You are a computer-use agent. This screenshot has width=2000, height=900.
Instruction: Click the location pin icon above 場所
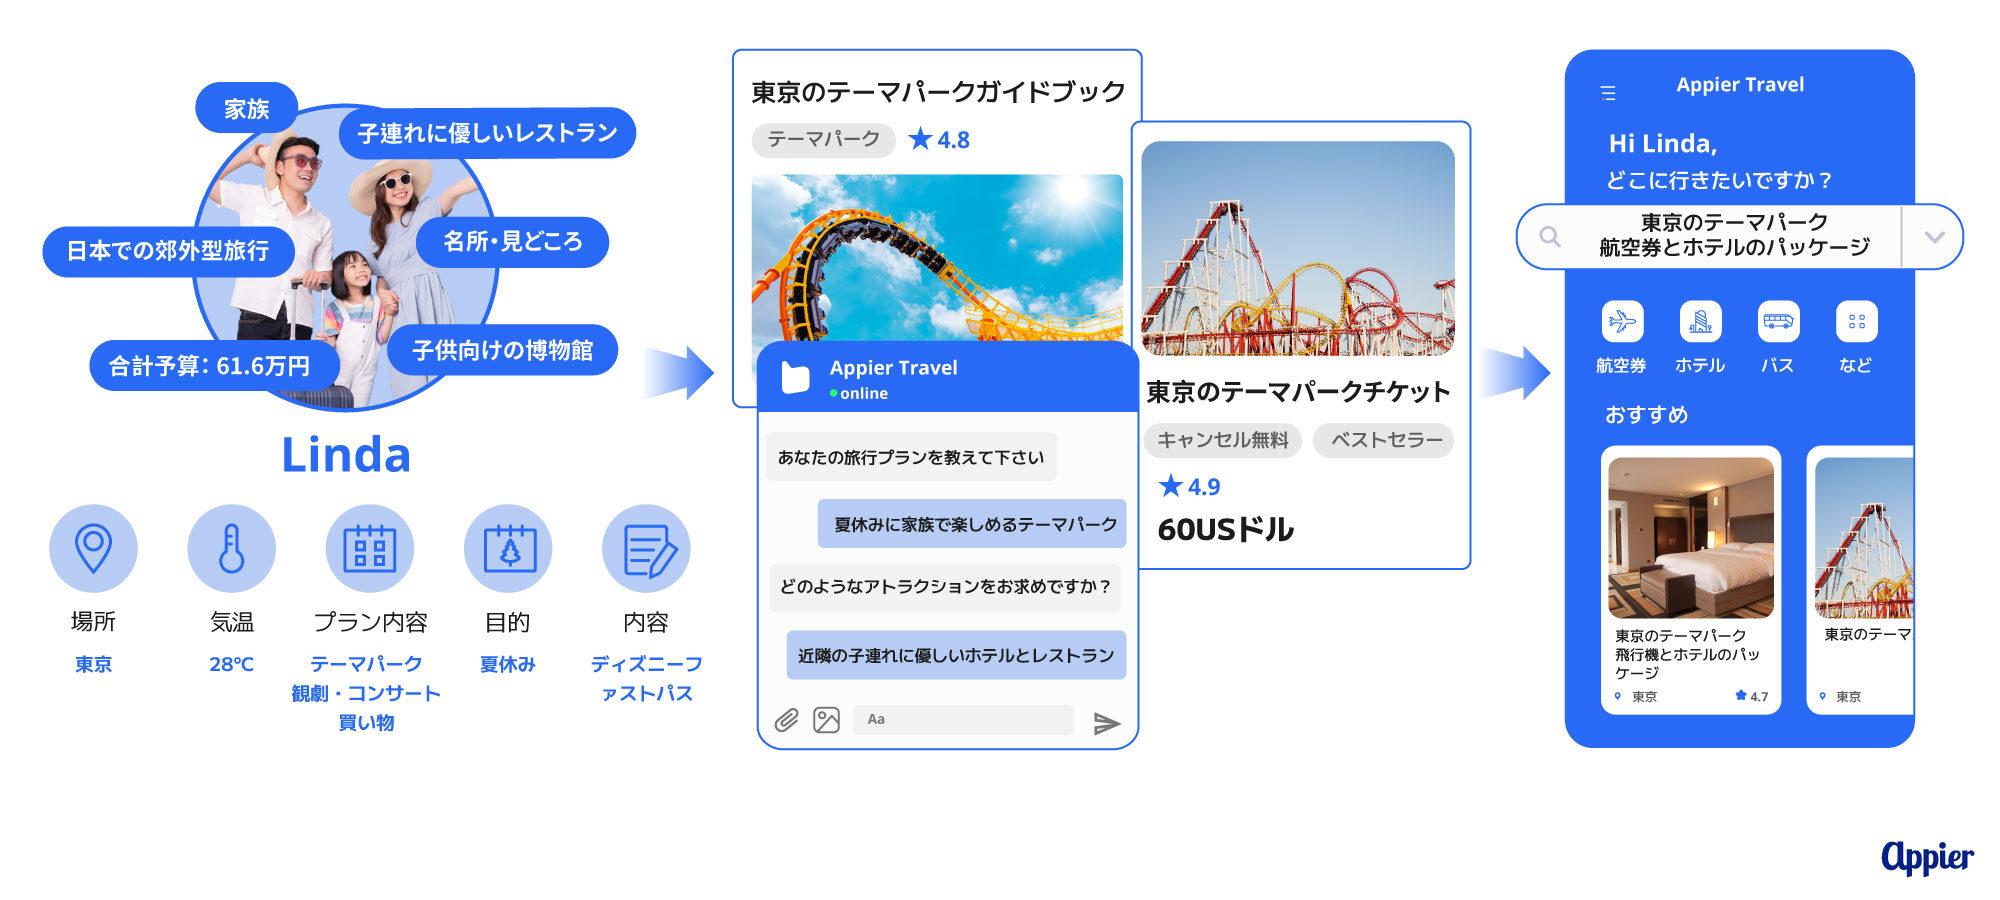coord(93,548)
